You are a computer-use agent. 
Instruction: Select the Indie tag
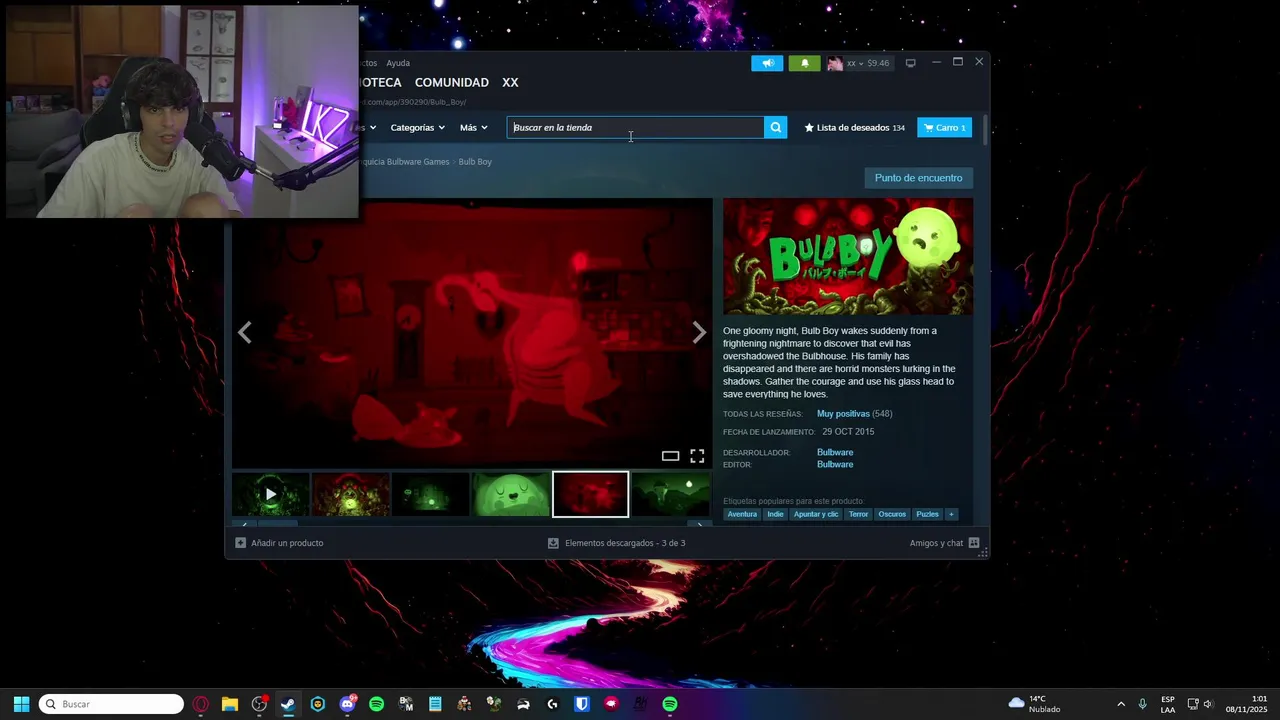775,514
